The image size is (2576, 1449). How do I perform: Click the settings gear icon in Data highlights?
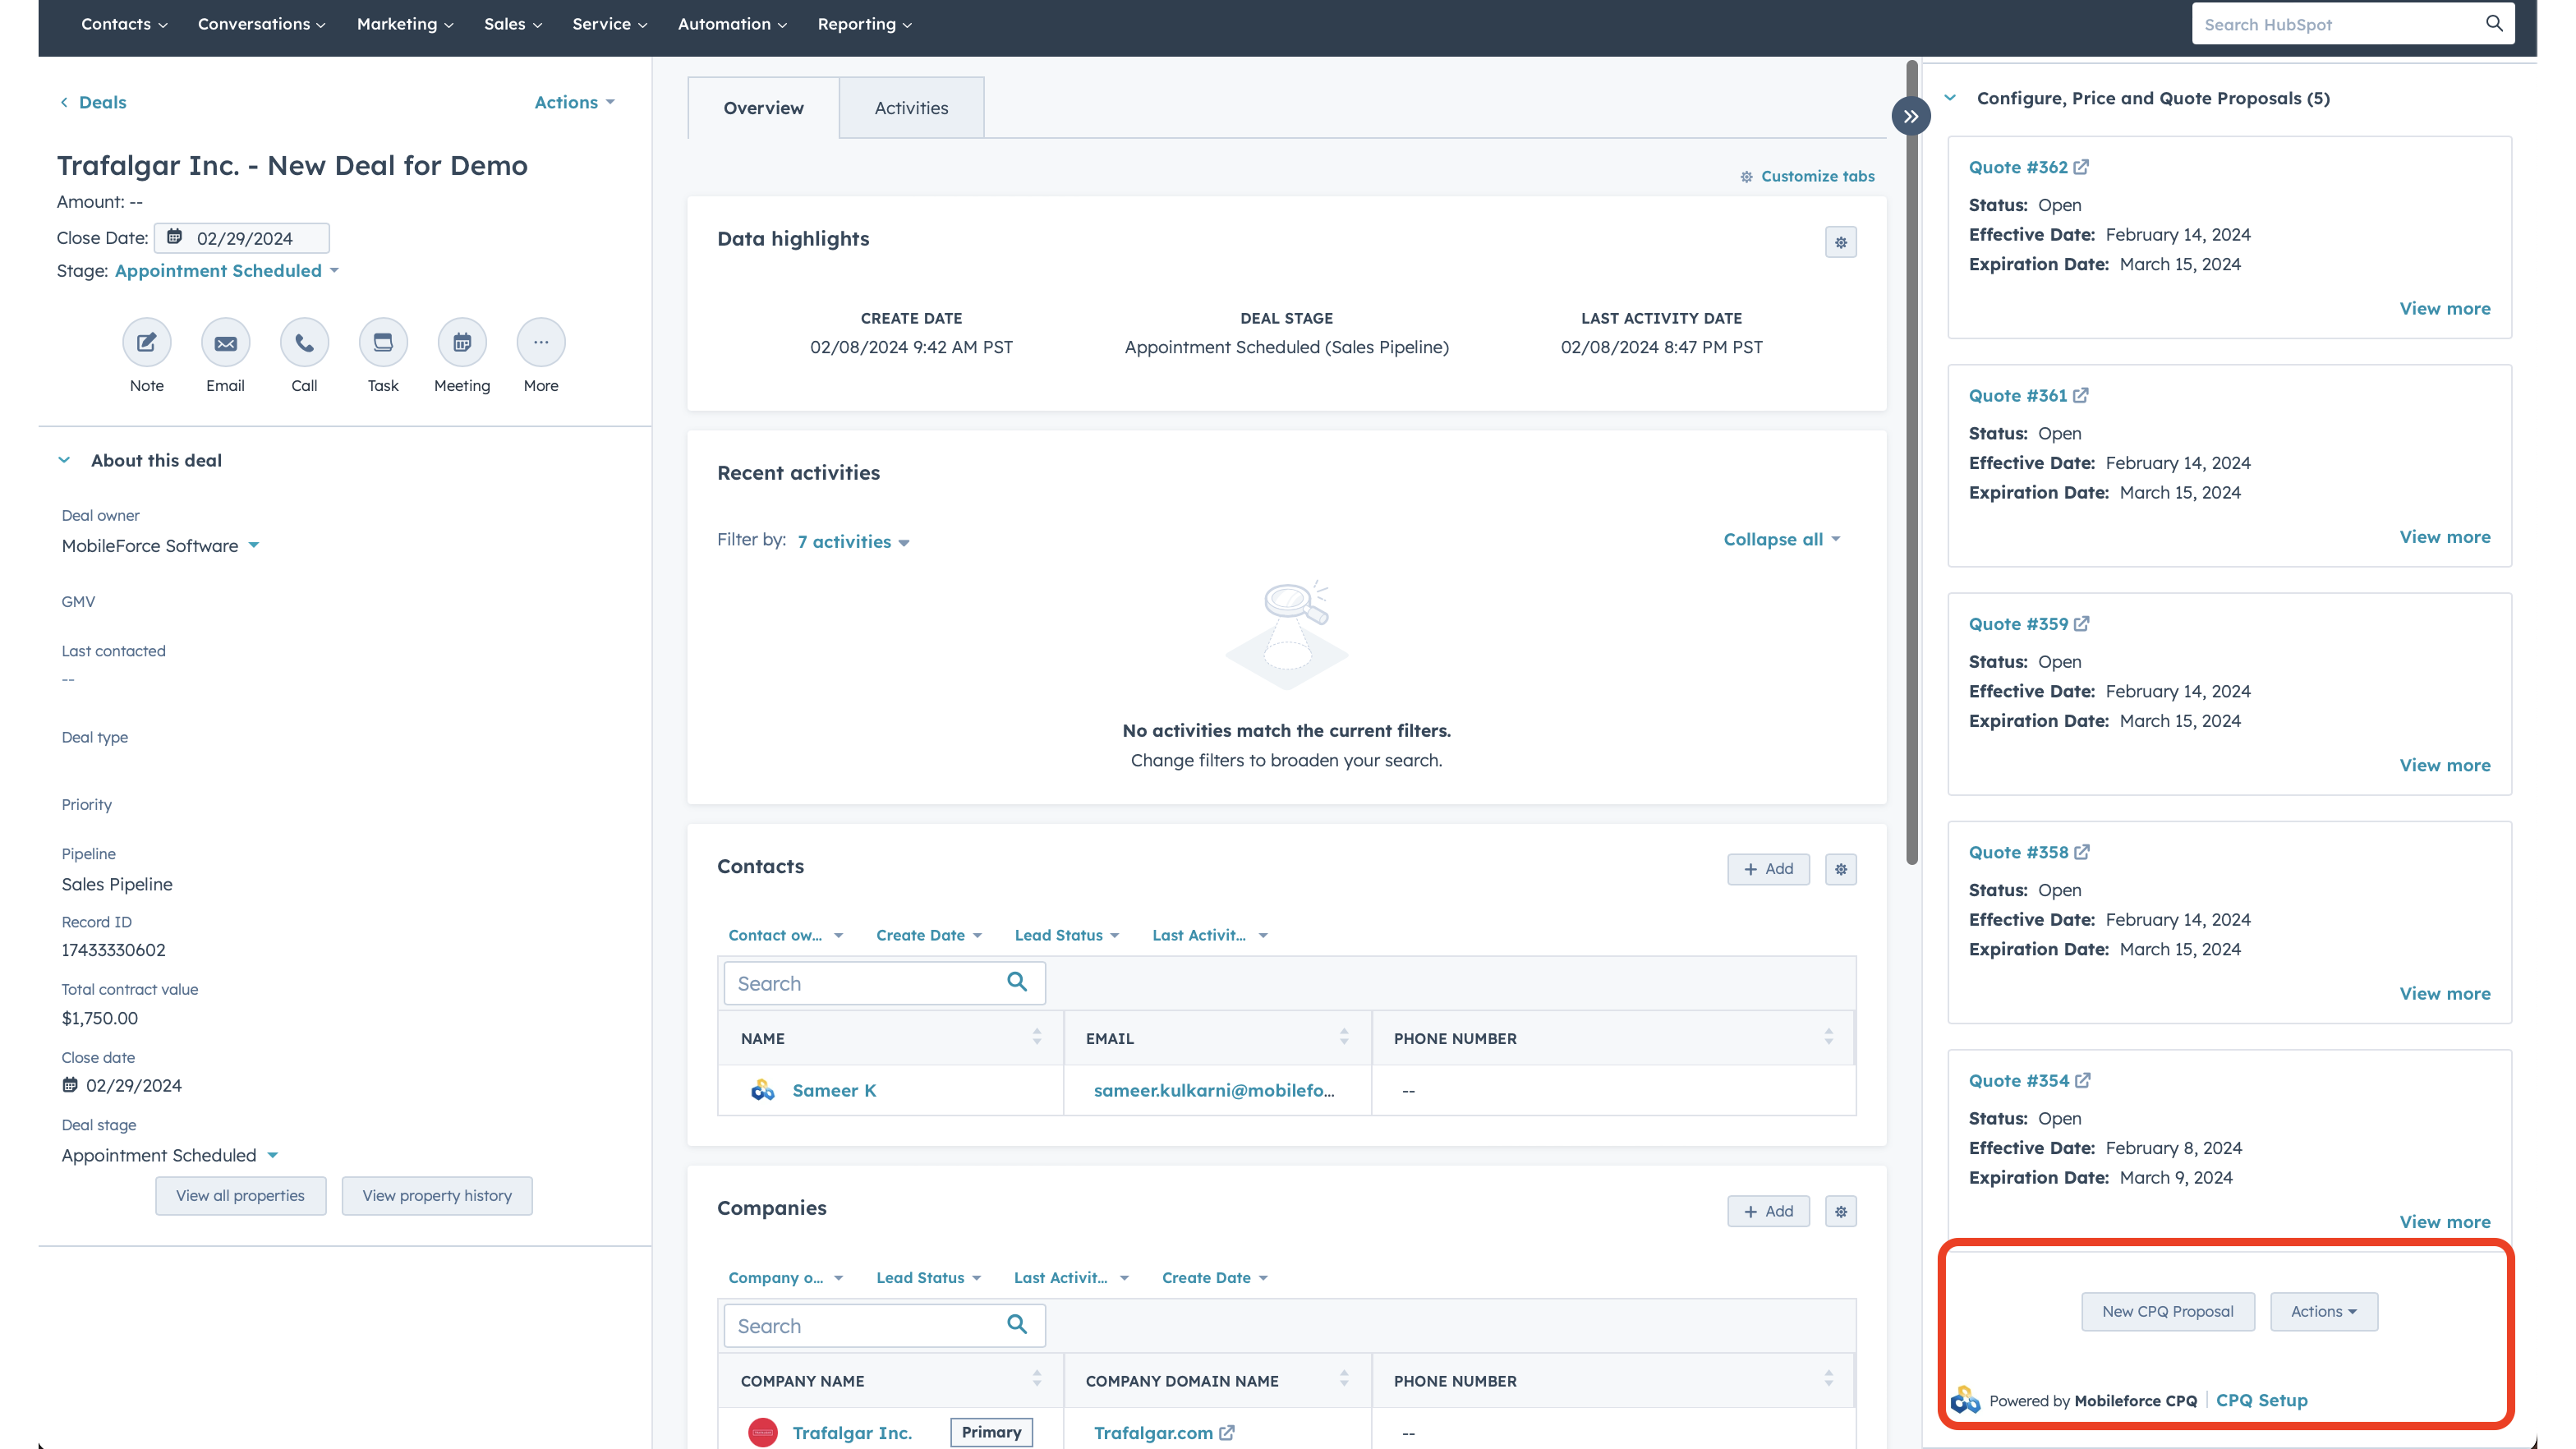click(1842, 242)
